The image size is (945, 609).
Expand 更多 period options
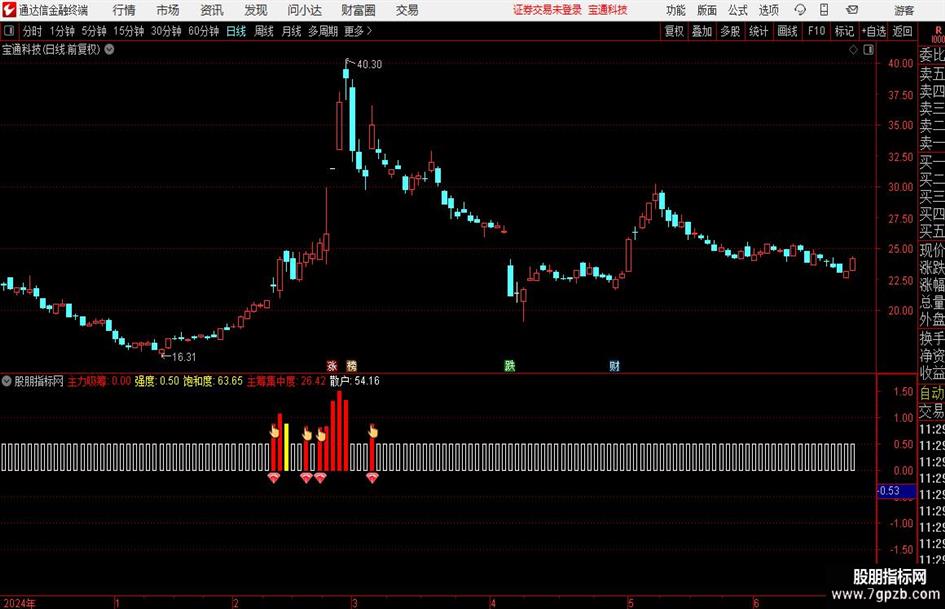358,31
